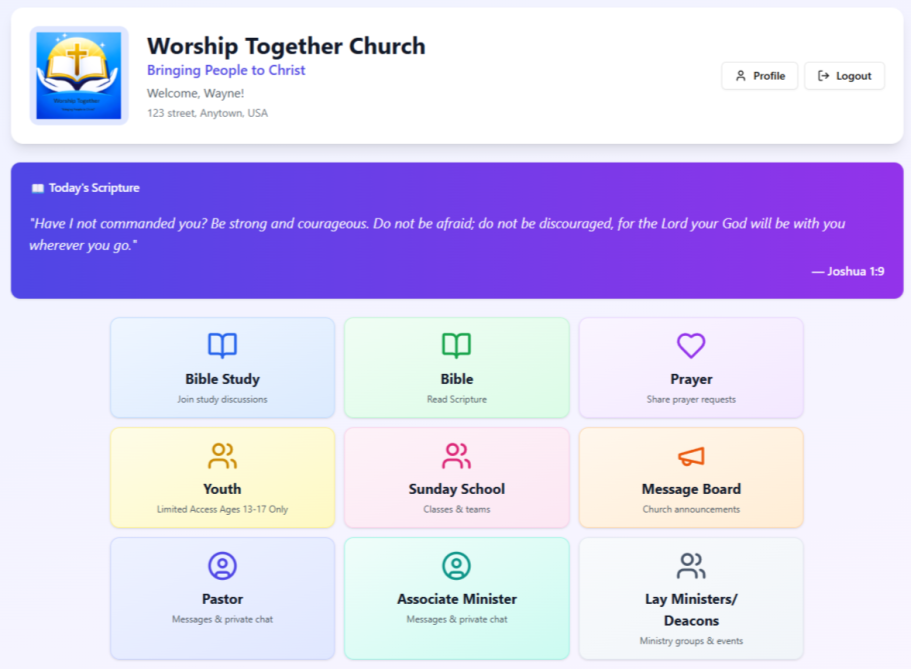Click the Pastor user circle icon
The height and width of the screenshot is (669, 911).
click(x=222, y=566)
